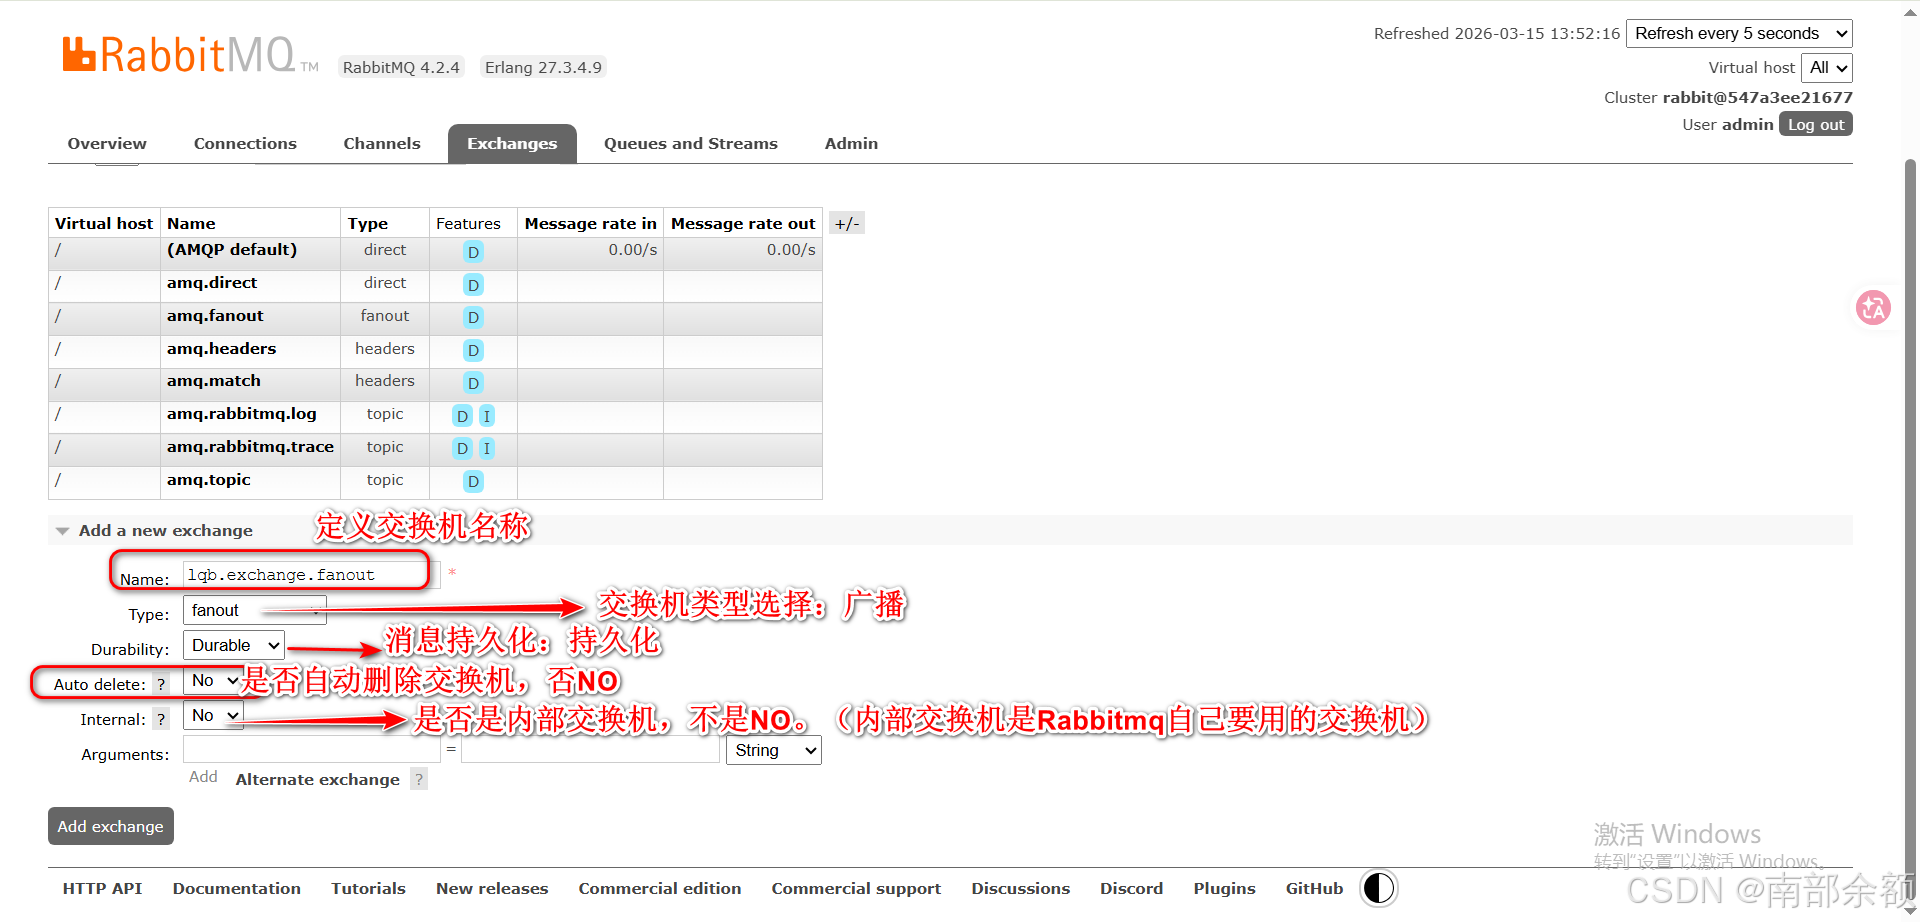The image size is (1920, 922).
Task: Open the Commercial support footer link
Action: click(x=856, y=888)
